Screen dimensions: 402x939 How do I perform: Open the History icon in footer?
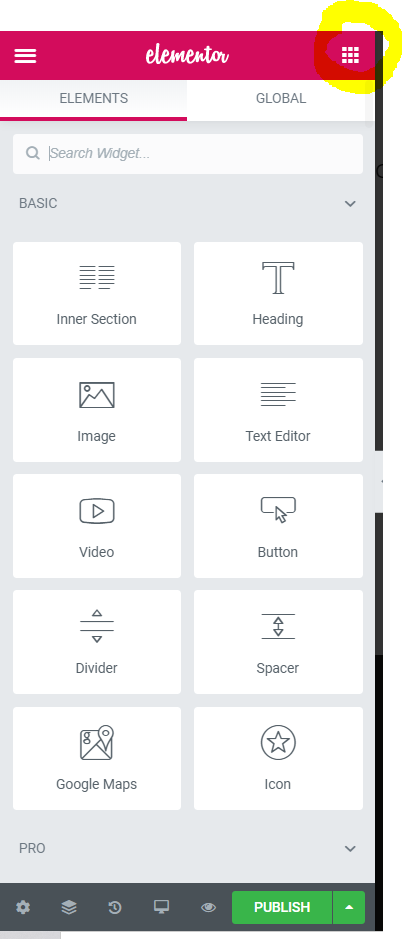tap(115, 907)
